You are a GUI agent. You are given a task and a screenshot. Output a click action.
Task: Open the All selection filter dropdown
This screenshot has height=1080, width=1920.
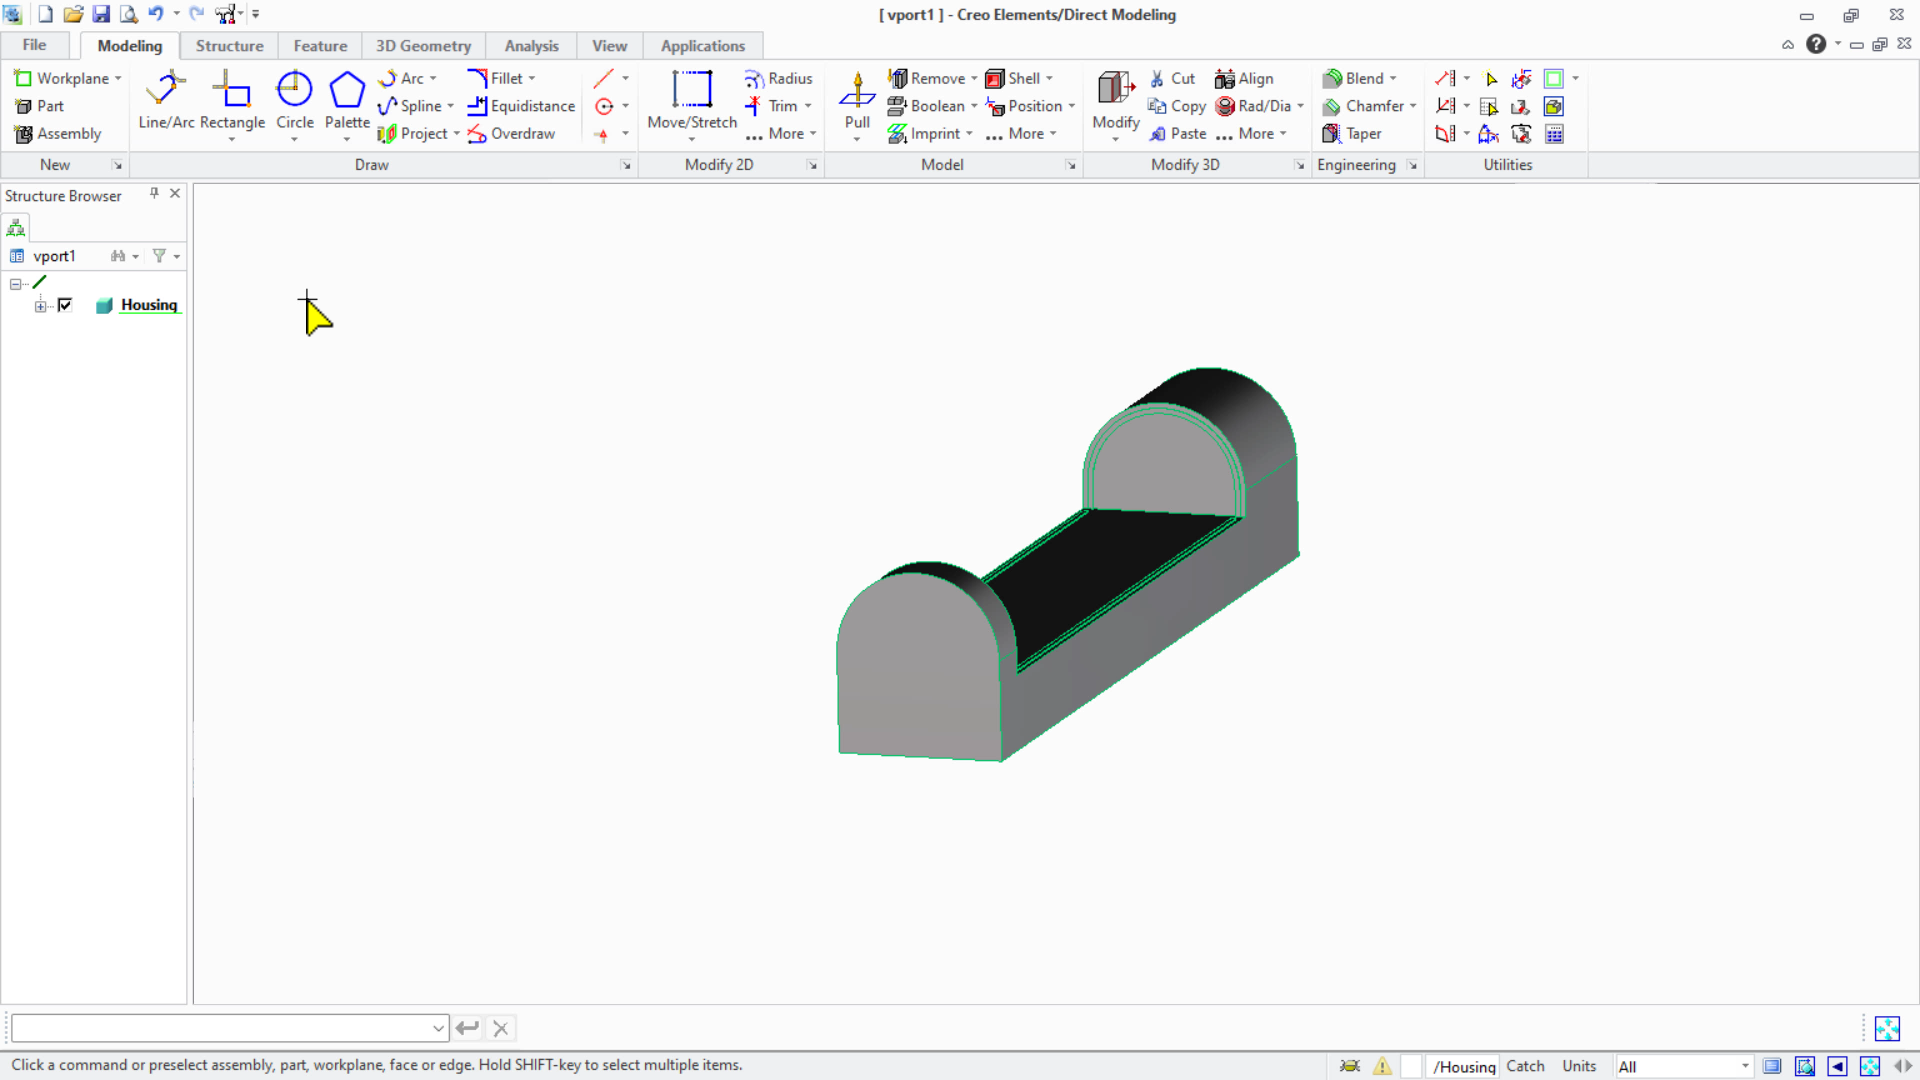1745,1066
